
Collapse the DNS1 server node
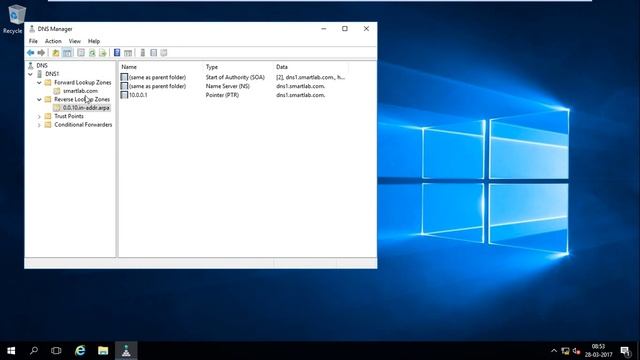[x=31, y=74]
